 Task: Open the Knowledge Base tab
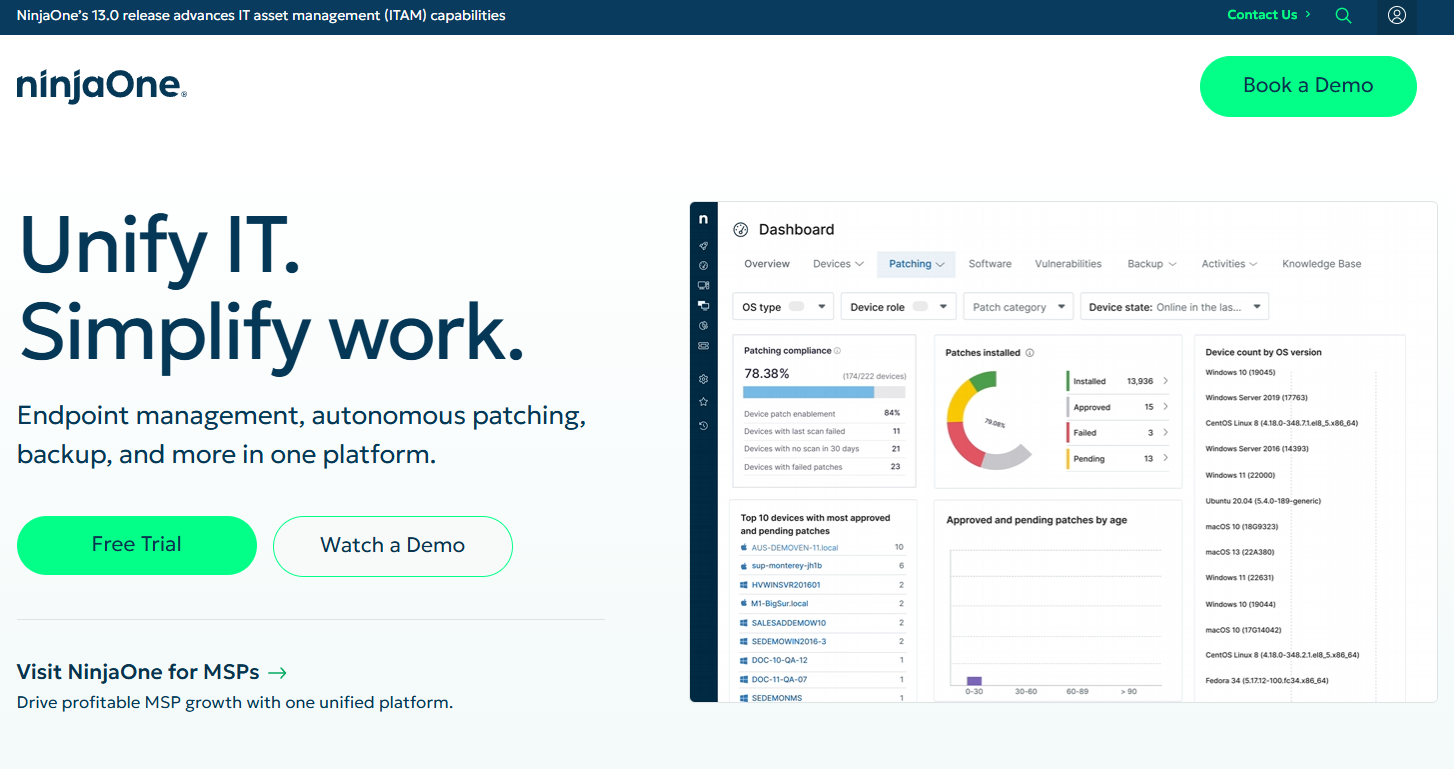click(1322, 264)
